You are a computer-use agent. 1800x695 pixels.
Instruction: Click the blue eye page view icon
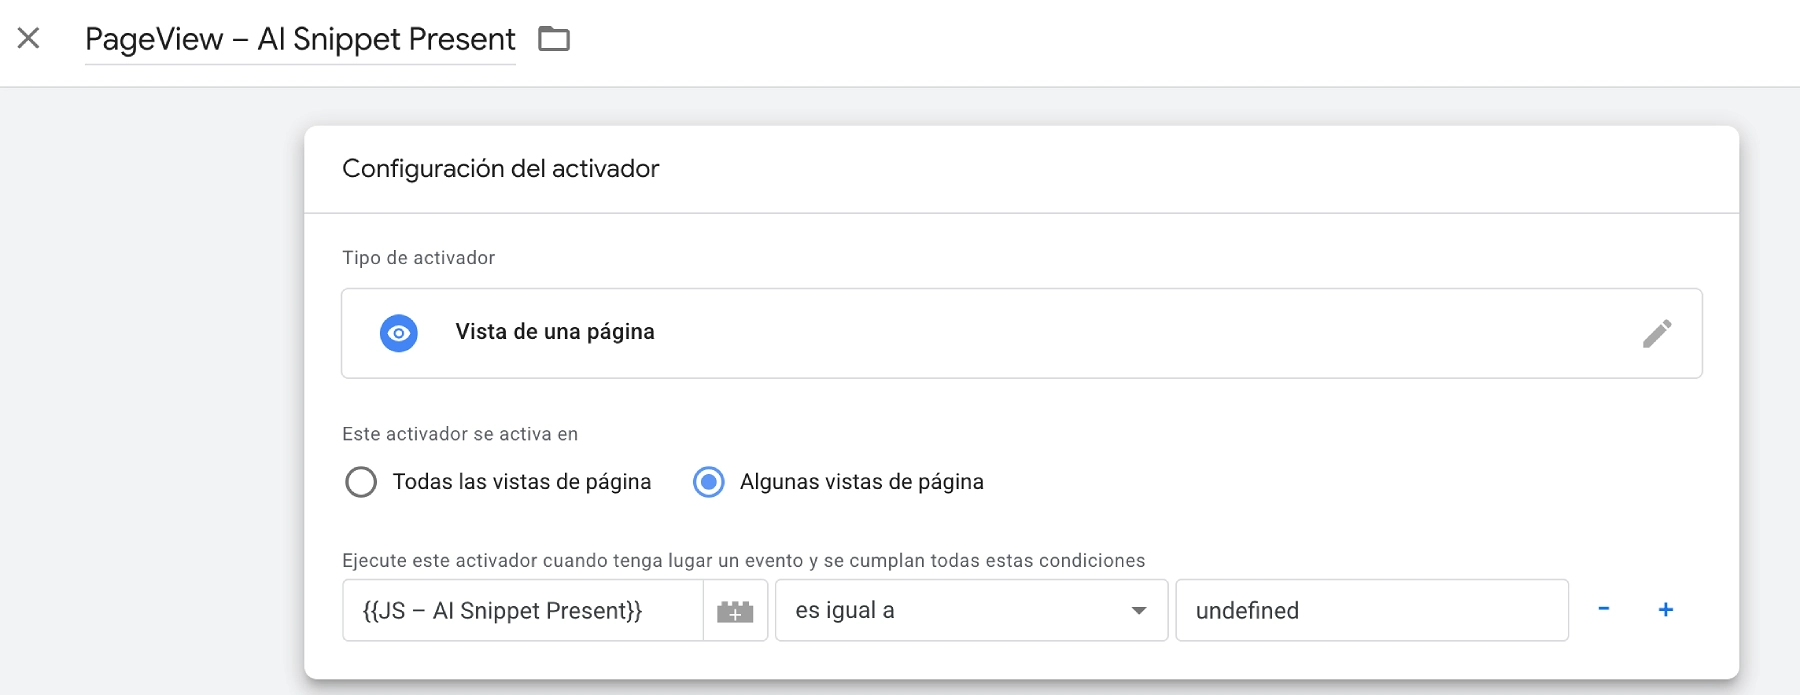399,333
